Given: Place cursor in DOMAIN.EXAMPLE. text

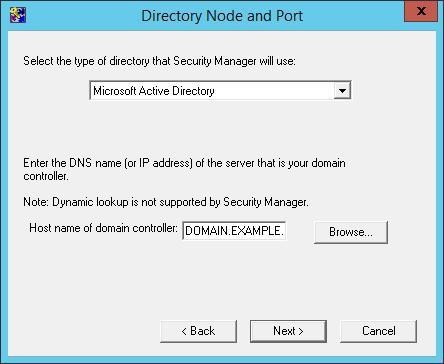Looking at the screenshot, I should point(234,231).
